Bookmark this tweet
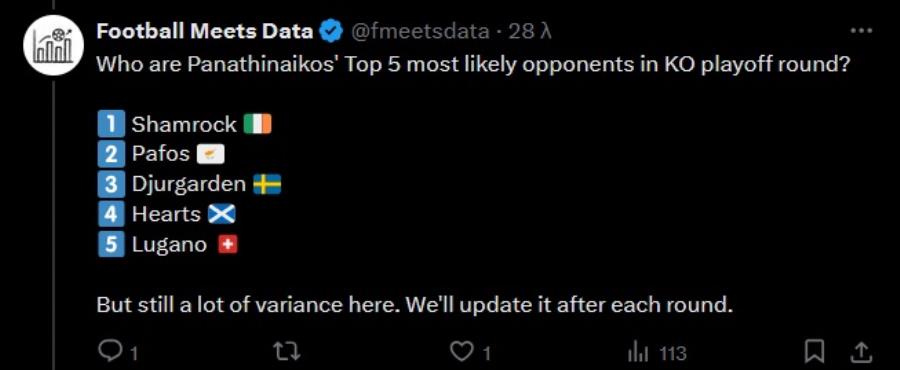This screenshot has height=370, width=900. (x=814, y=351)
